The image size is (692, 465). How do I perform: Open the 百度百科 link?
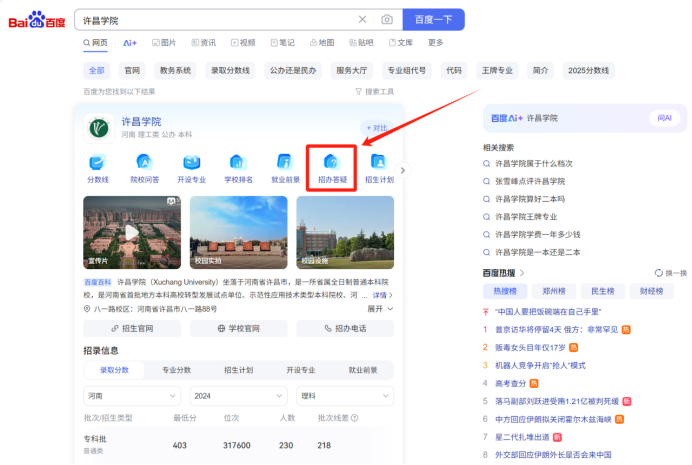click(x=98, y=282)
